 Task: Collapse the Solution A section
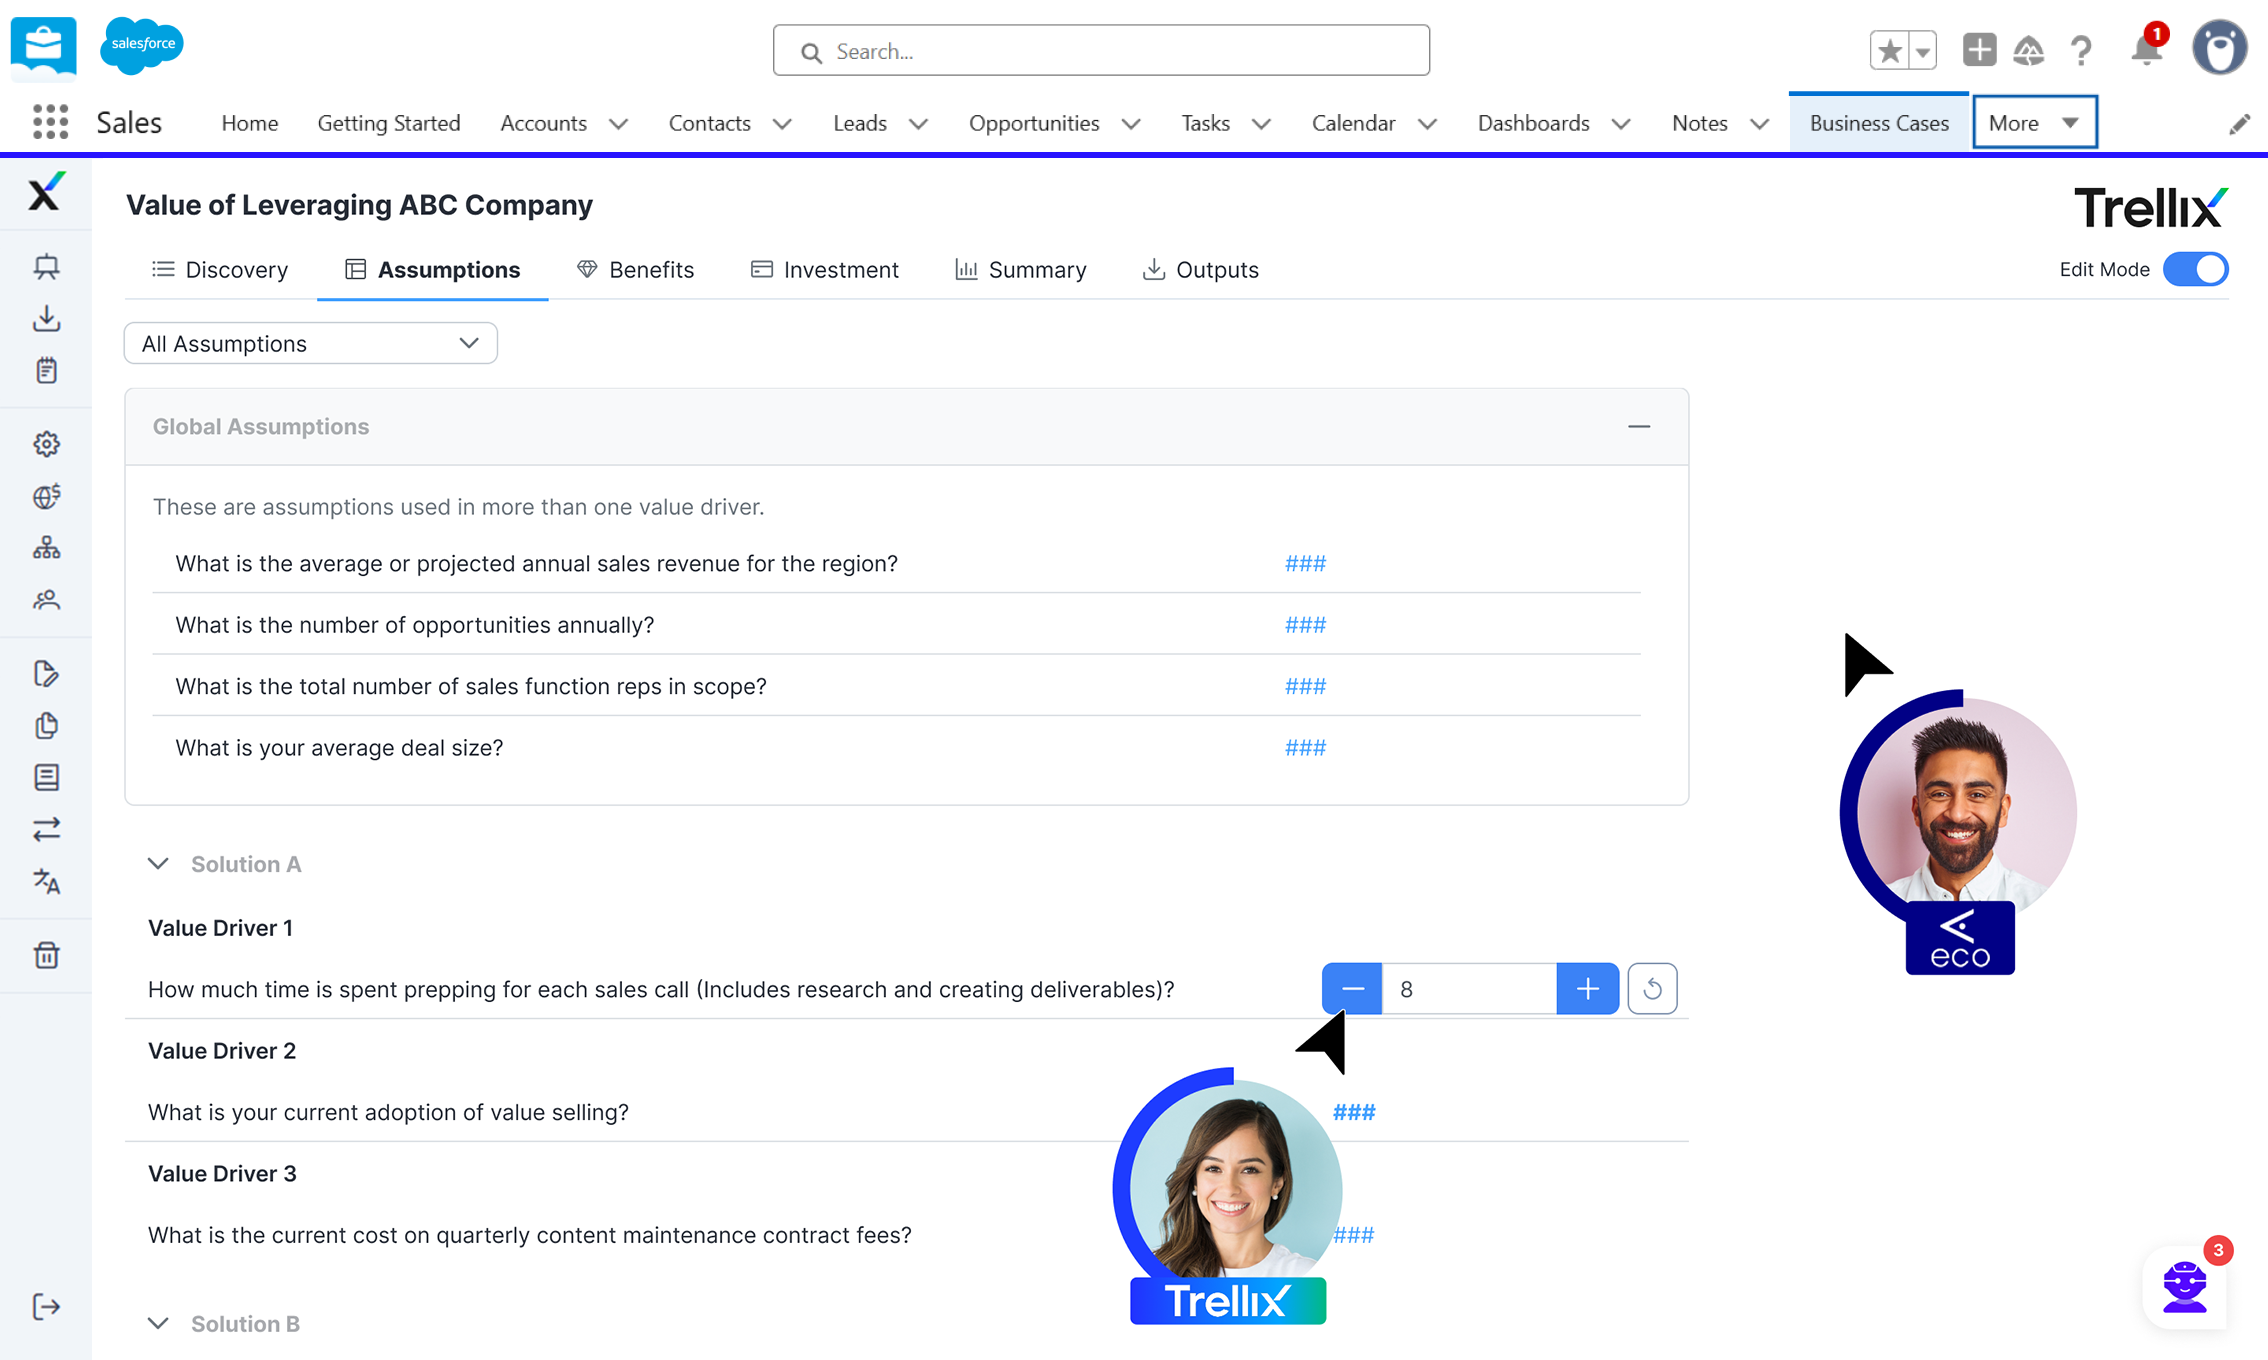[x=158, y=863]
